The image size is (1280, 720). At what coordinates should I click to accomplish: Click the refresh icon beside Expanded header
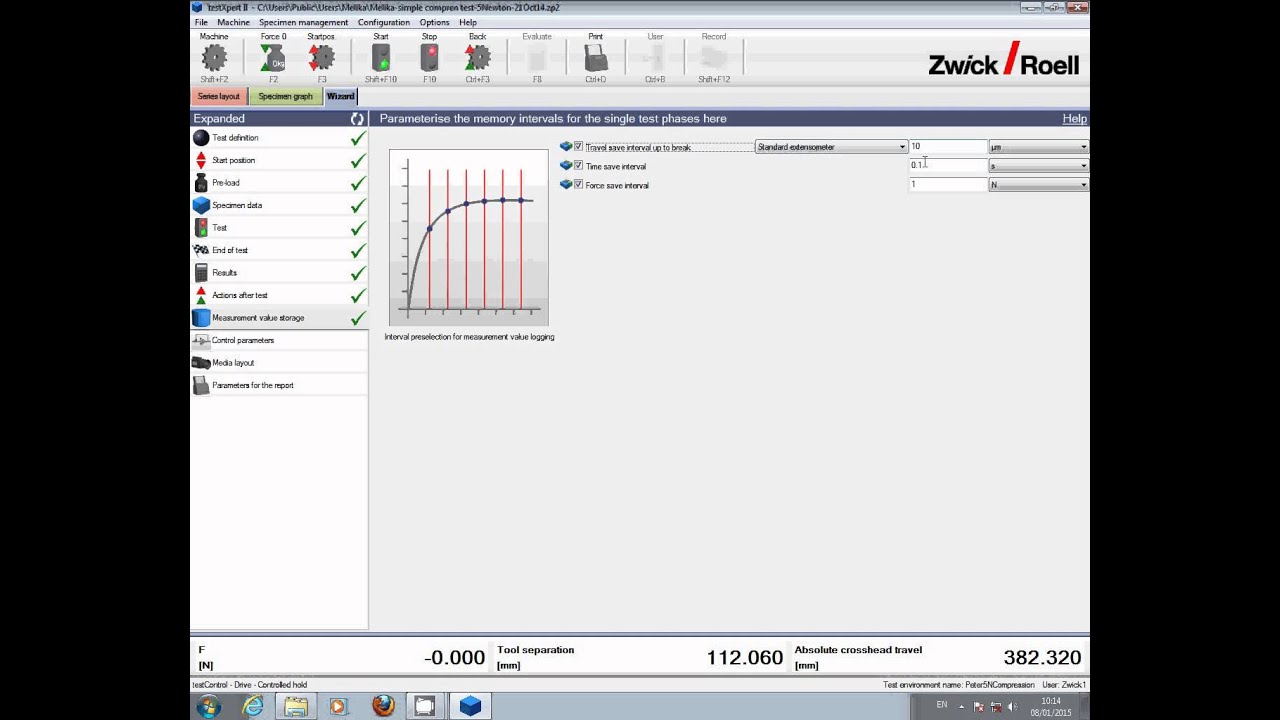357,118
